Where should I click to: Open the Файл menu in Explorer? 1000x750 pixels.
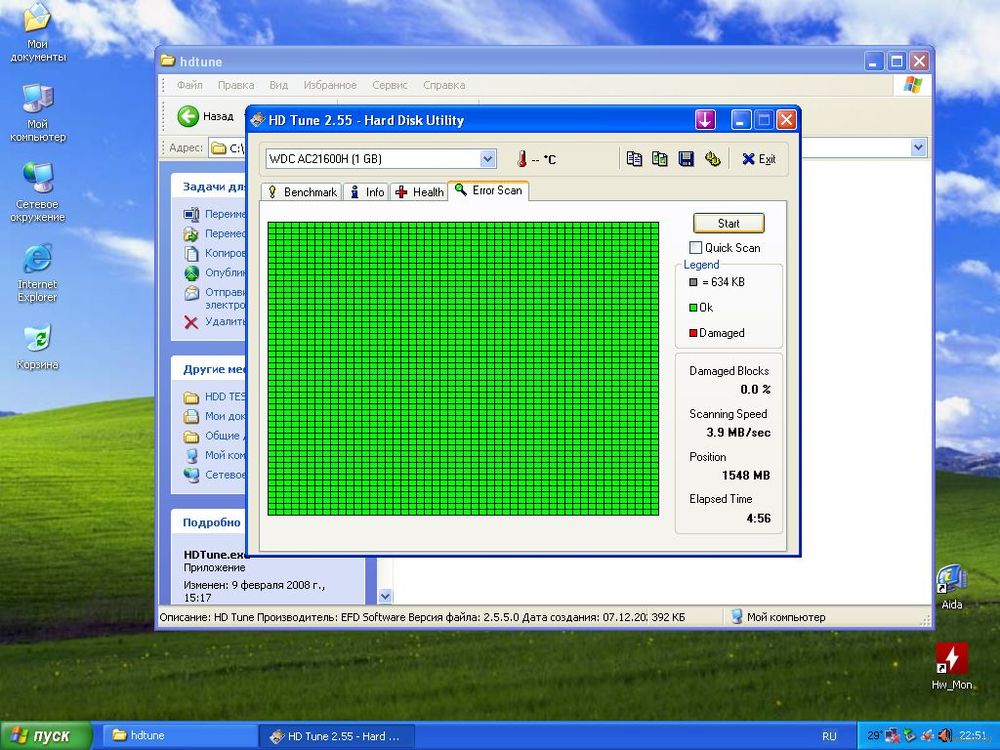coord(189,86)
